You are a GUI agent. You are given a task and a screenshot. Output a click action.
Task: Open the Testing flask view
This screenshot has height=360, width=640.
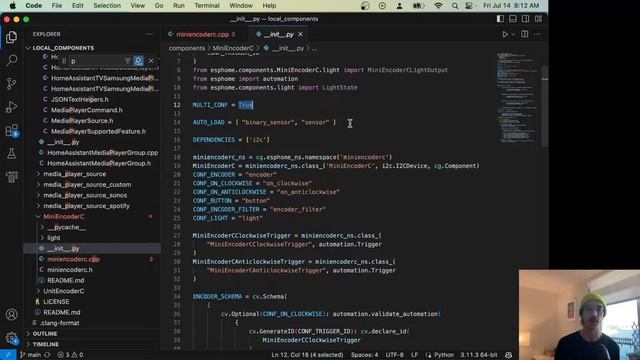[x=11, y=154]
